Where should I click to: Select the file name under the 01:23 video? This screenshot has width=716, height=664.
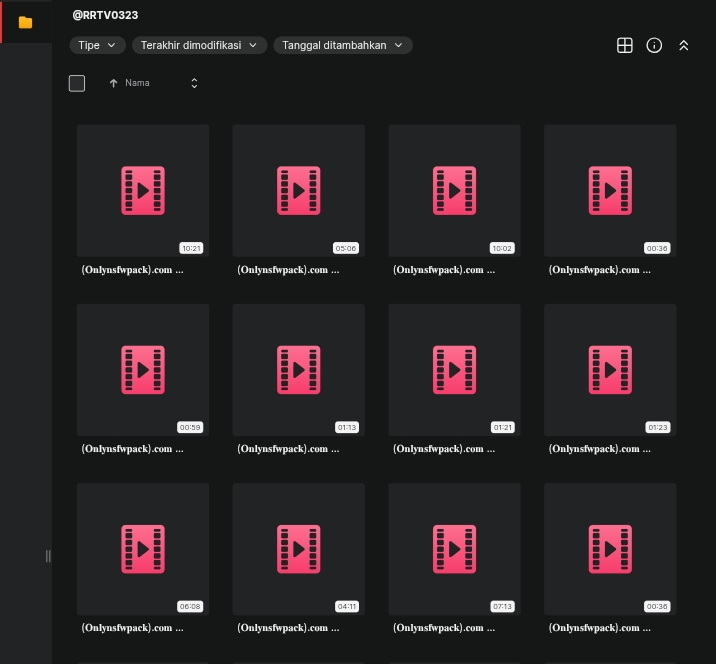point(600,449)
